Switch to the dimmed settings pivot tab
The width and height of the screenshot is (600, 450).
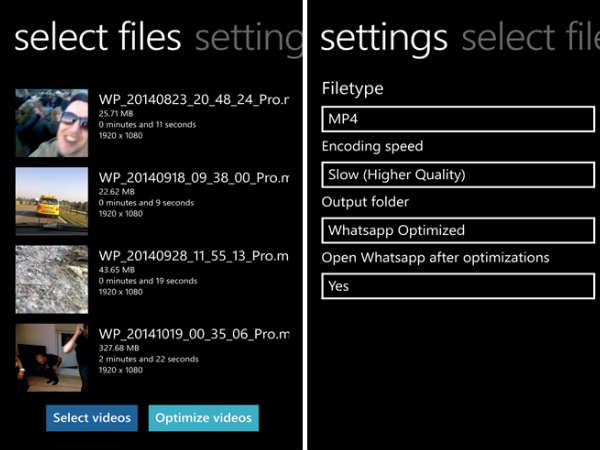(x=250, y=38)
